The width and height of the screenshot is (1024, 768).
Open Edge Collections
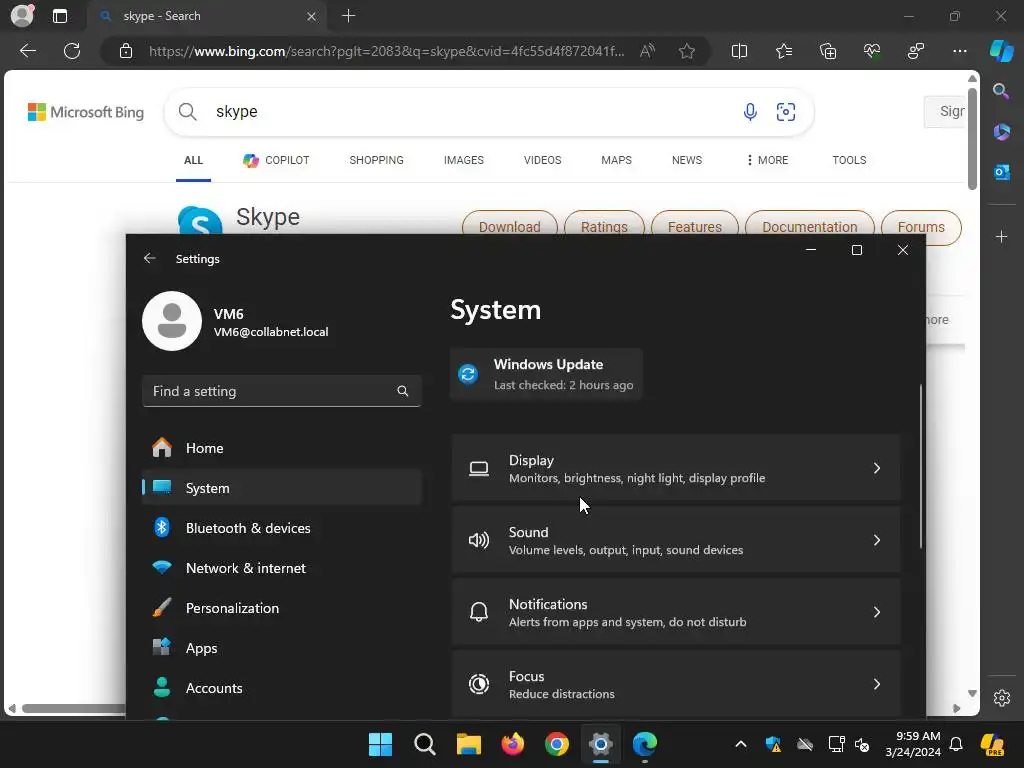pos(827,51)
